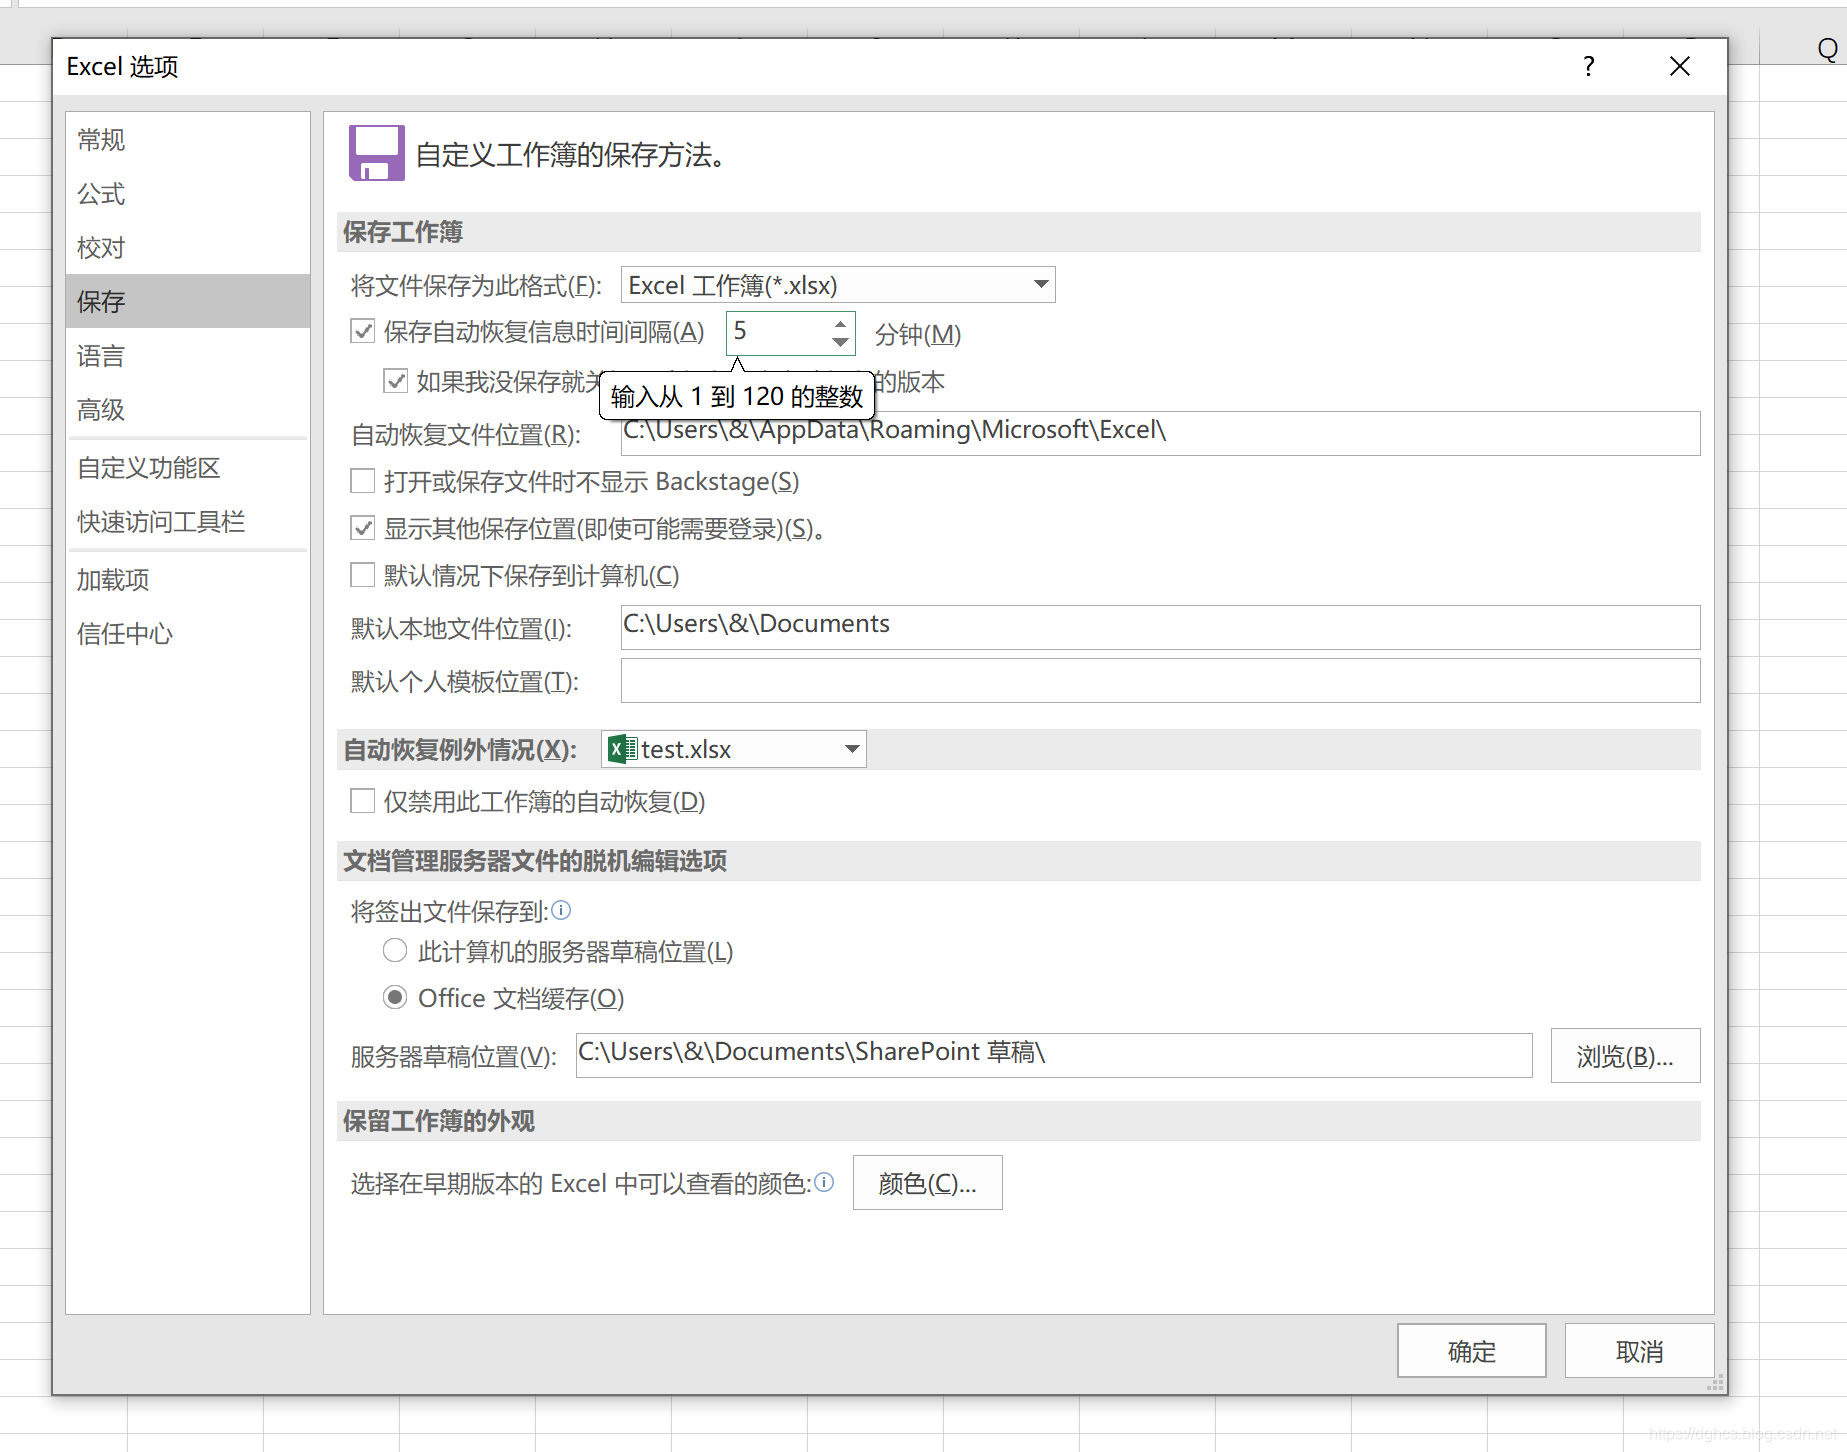1847x1452 pixels.
Task: Click the 保存工作簿 section heading
Action: coord(403,232)
